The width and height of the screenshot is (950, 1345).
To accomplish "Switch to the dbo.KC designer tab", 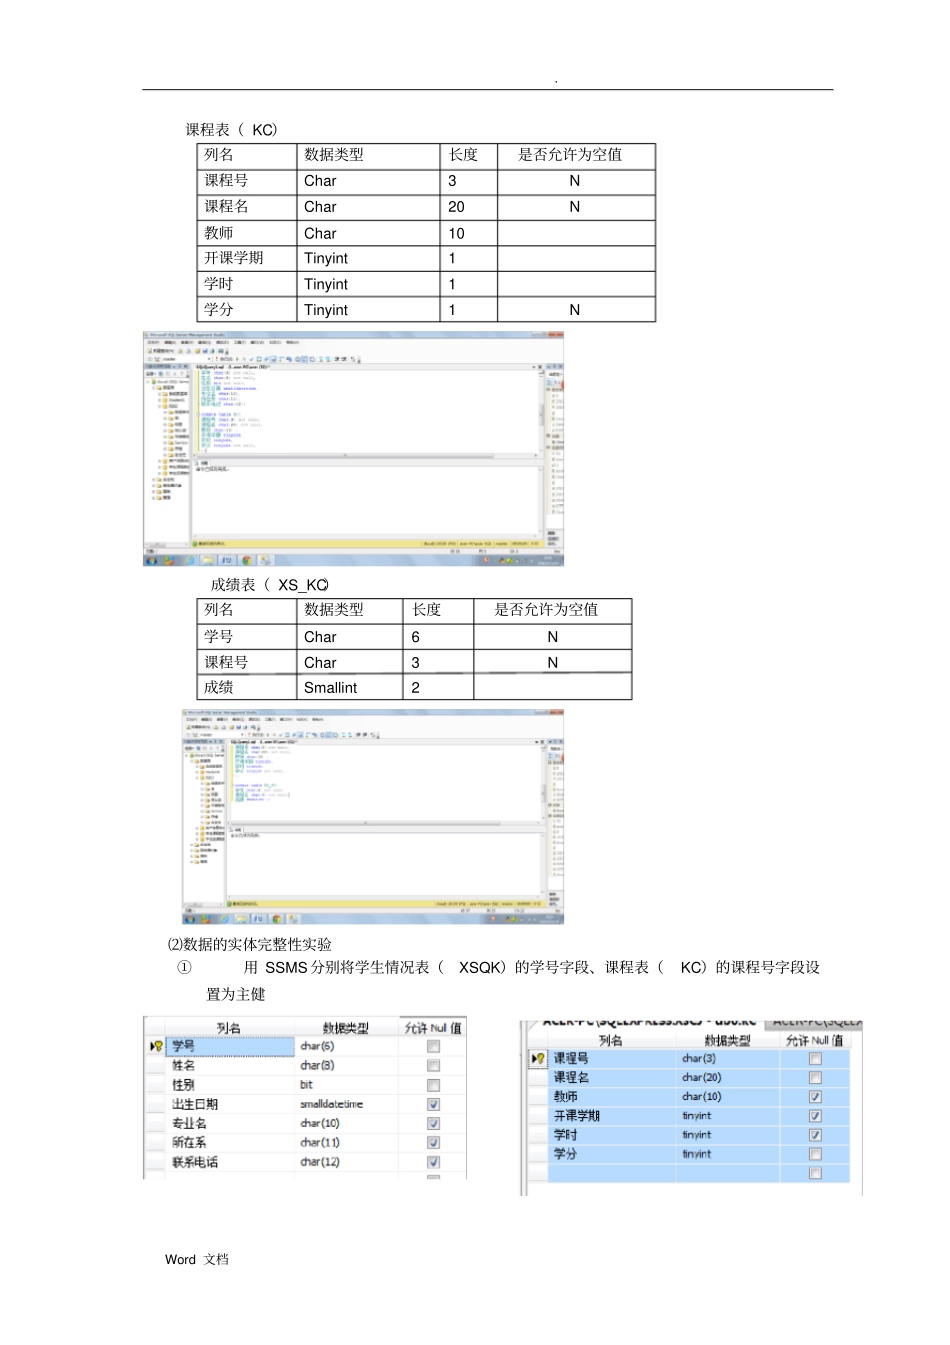I will pyautogui.click(x=650, y=1023).
